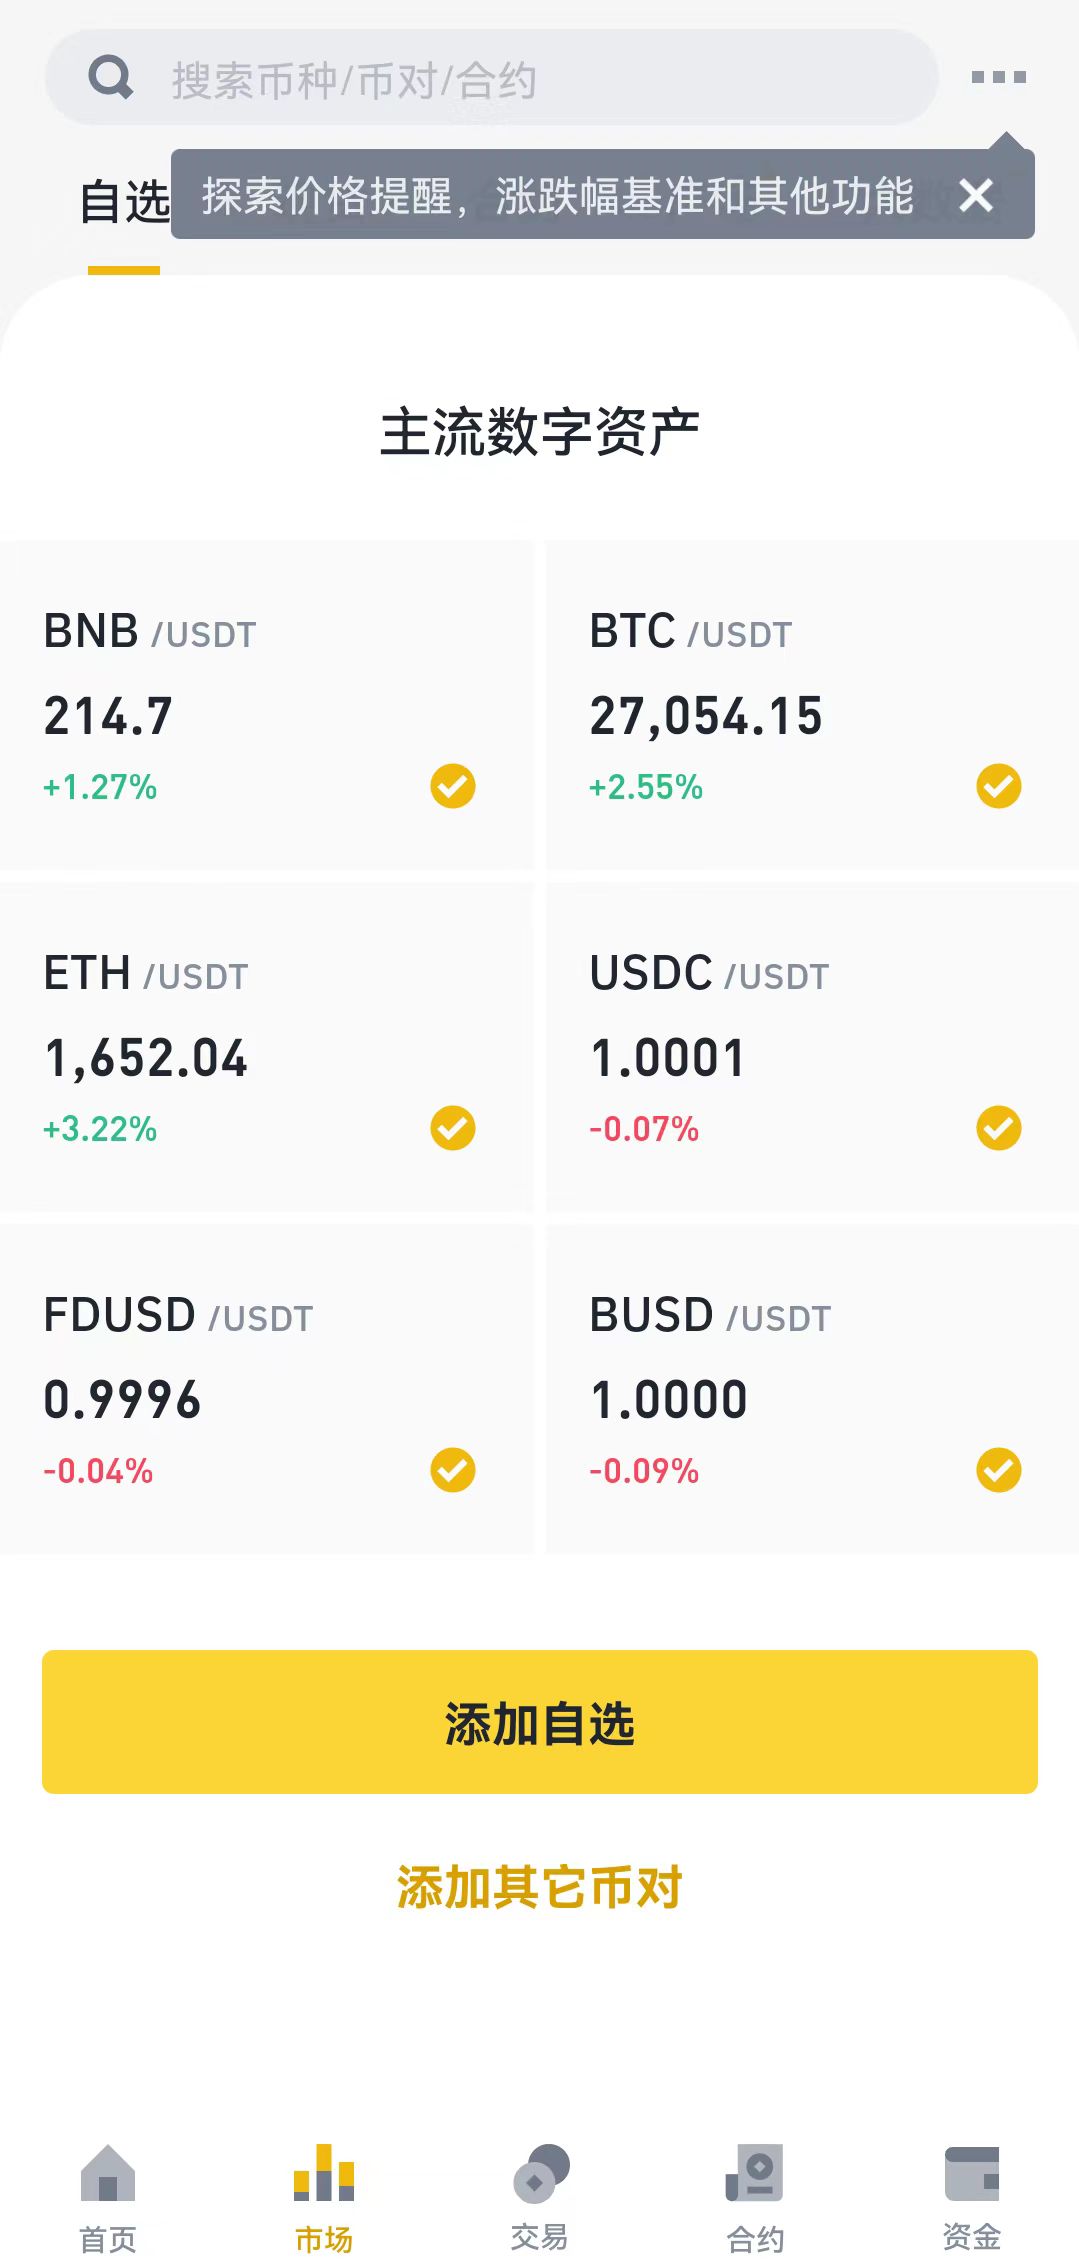Screen dimensions: 1079x2264
Task: Open the 市场 markets tab icon
Action: (324, 2174)
